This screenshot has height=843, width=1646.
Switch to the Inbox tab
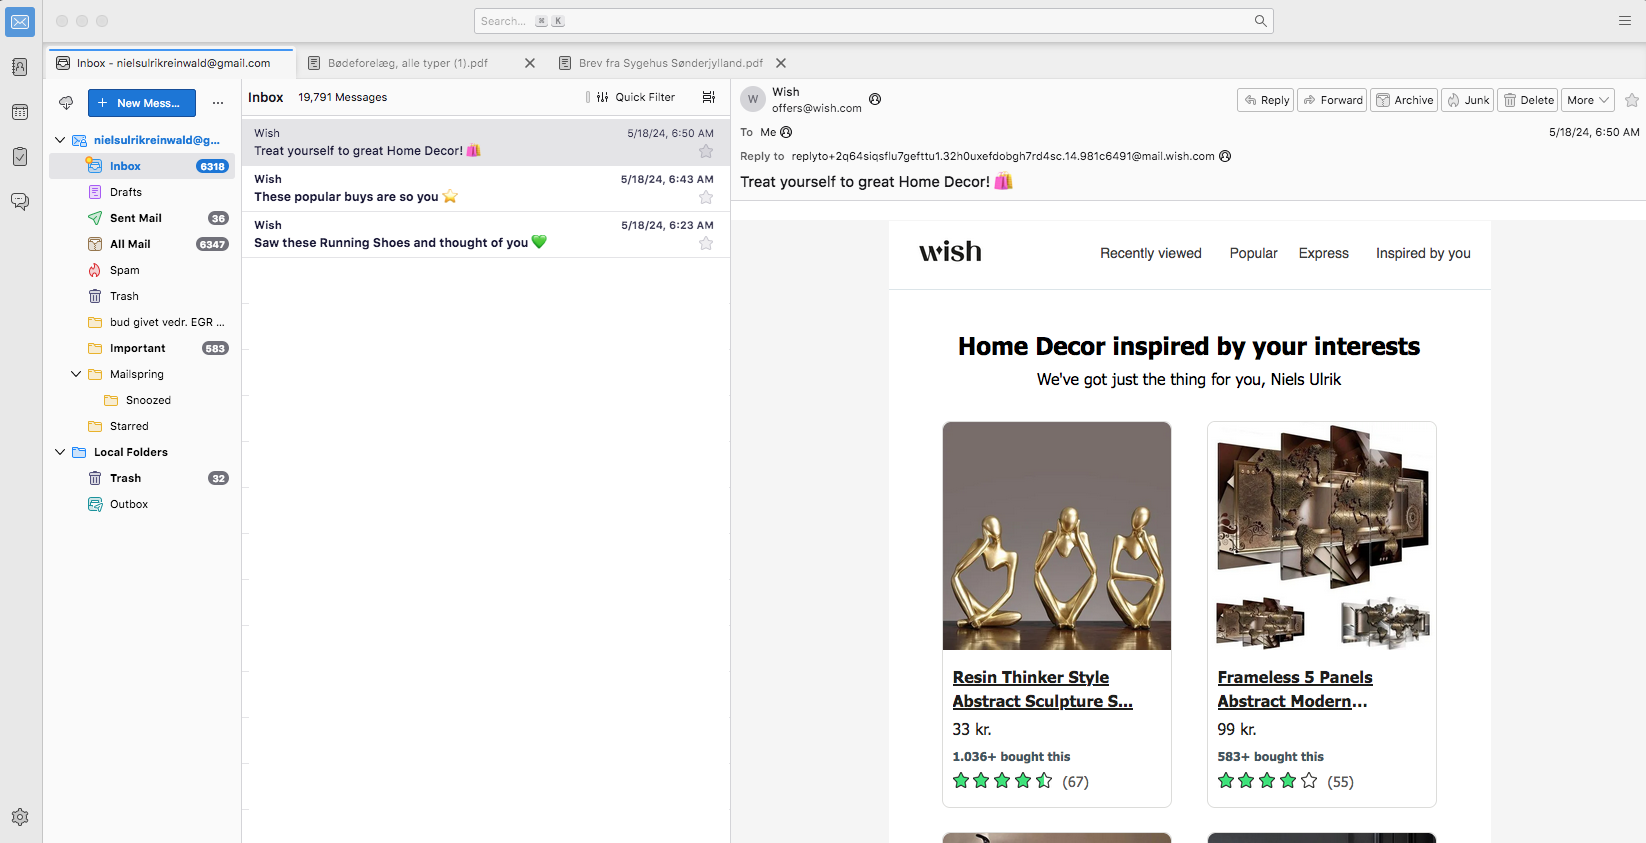pyautogui.click(x=170, y=63)
